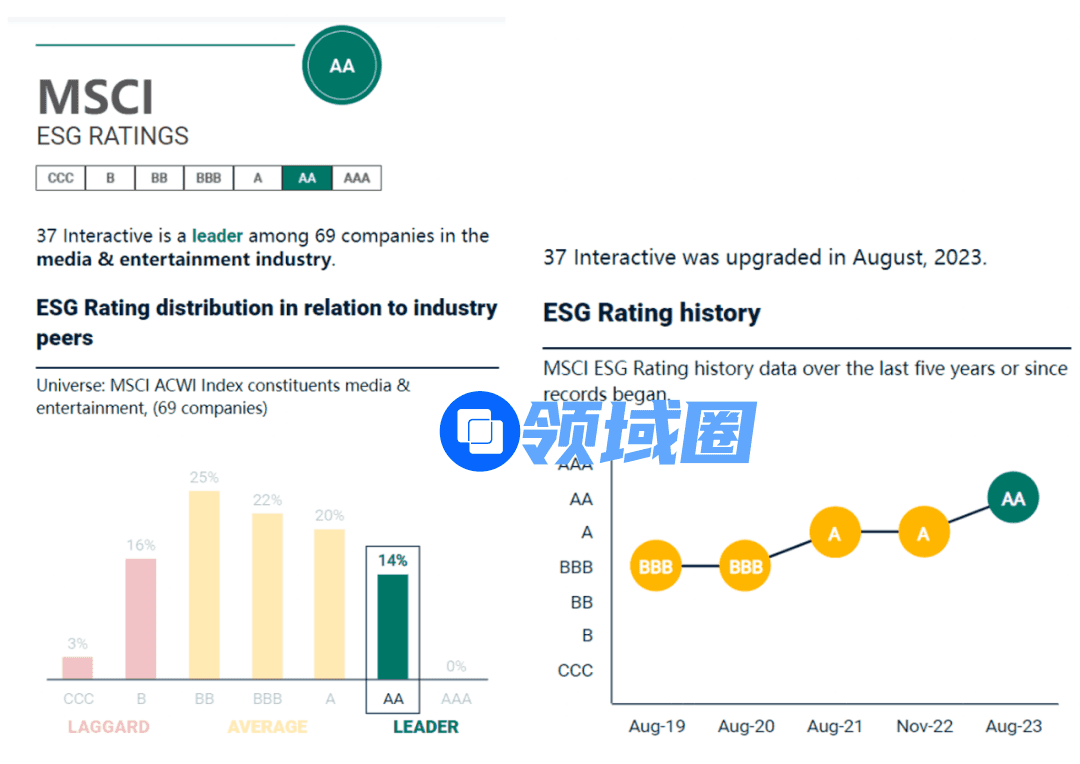Select the 16% B distribution bar
Screen dimensions: 1080x764
click(141, 619)
